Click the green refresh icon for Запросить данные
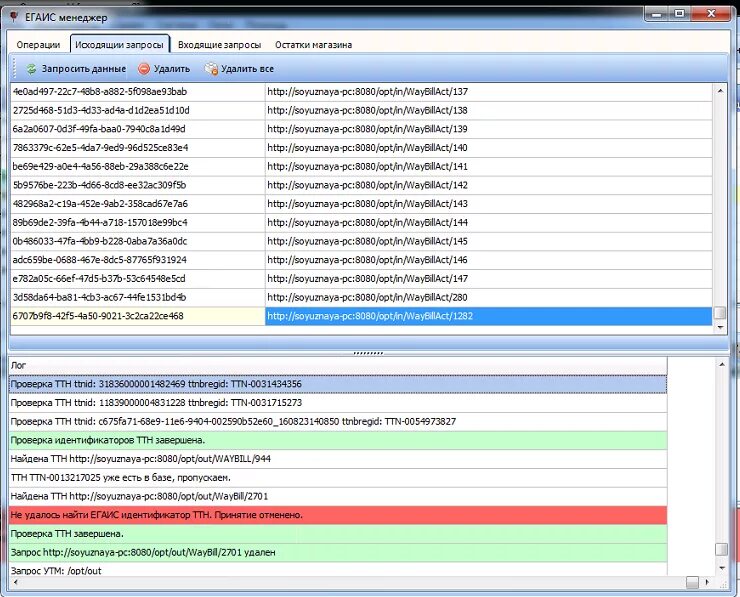 [x=31, y=69]
